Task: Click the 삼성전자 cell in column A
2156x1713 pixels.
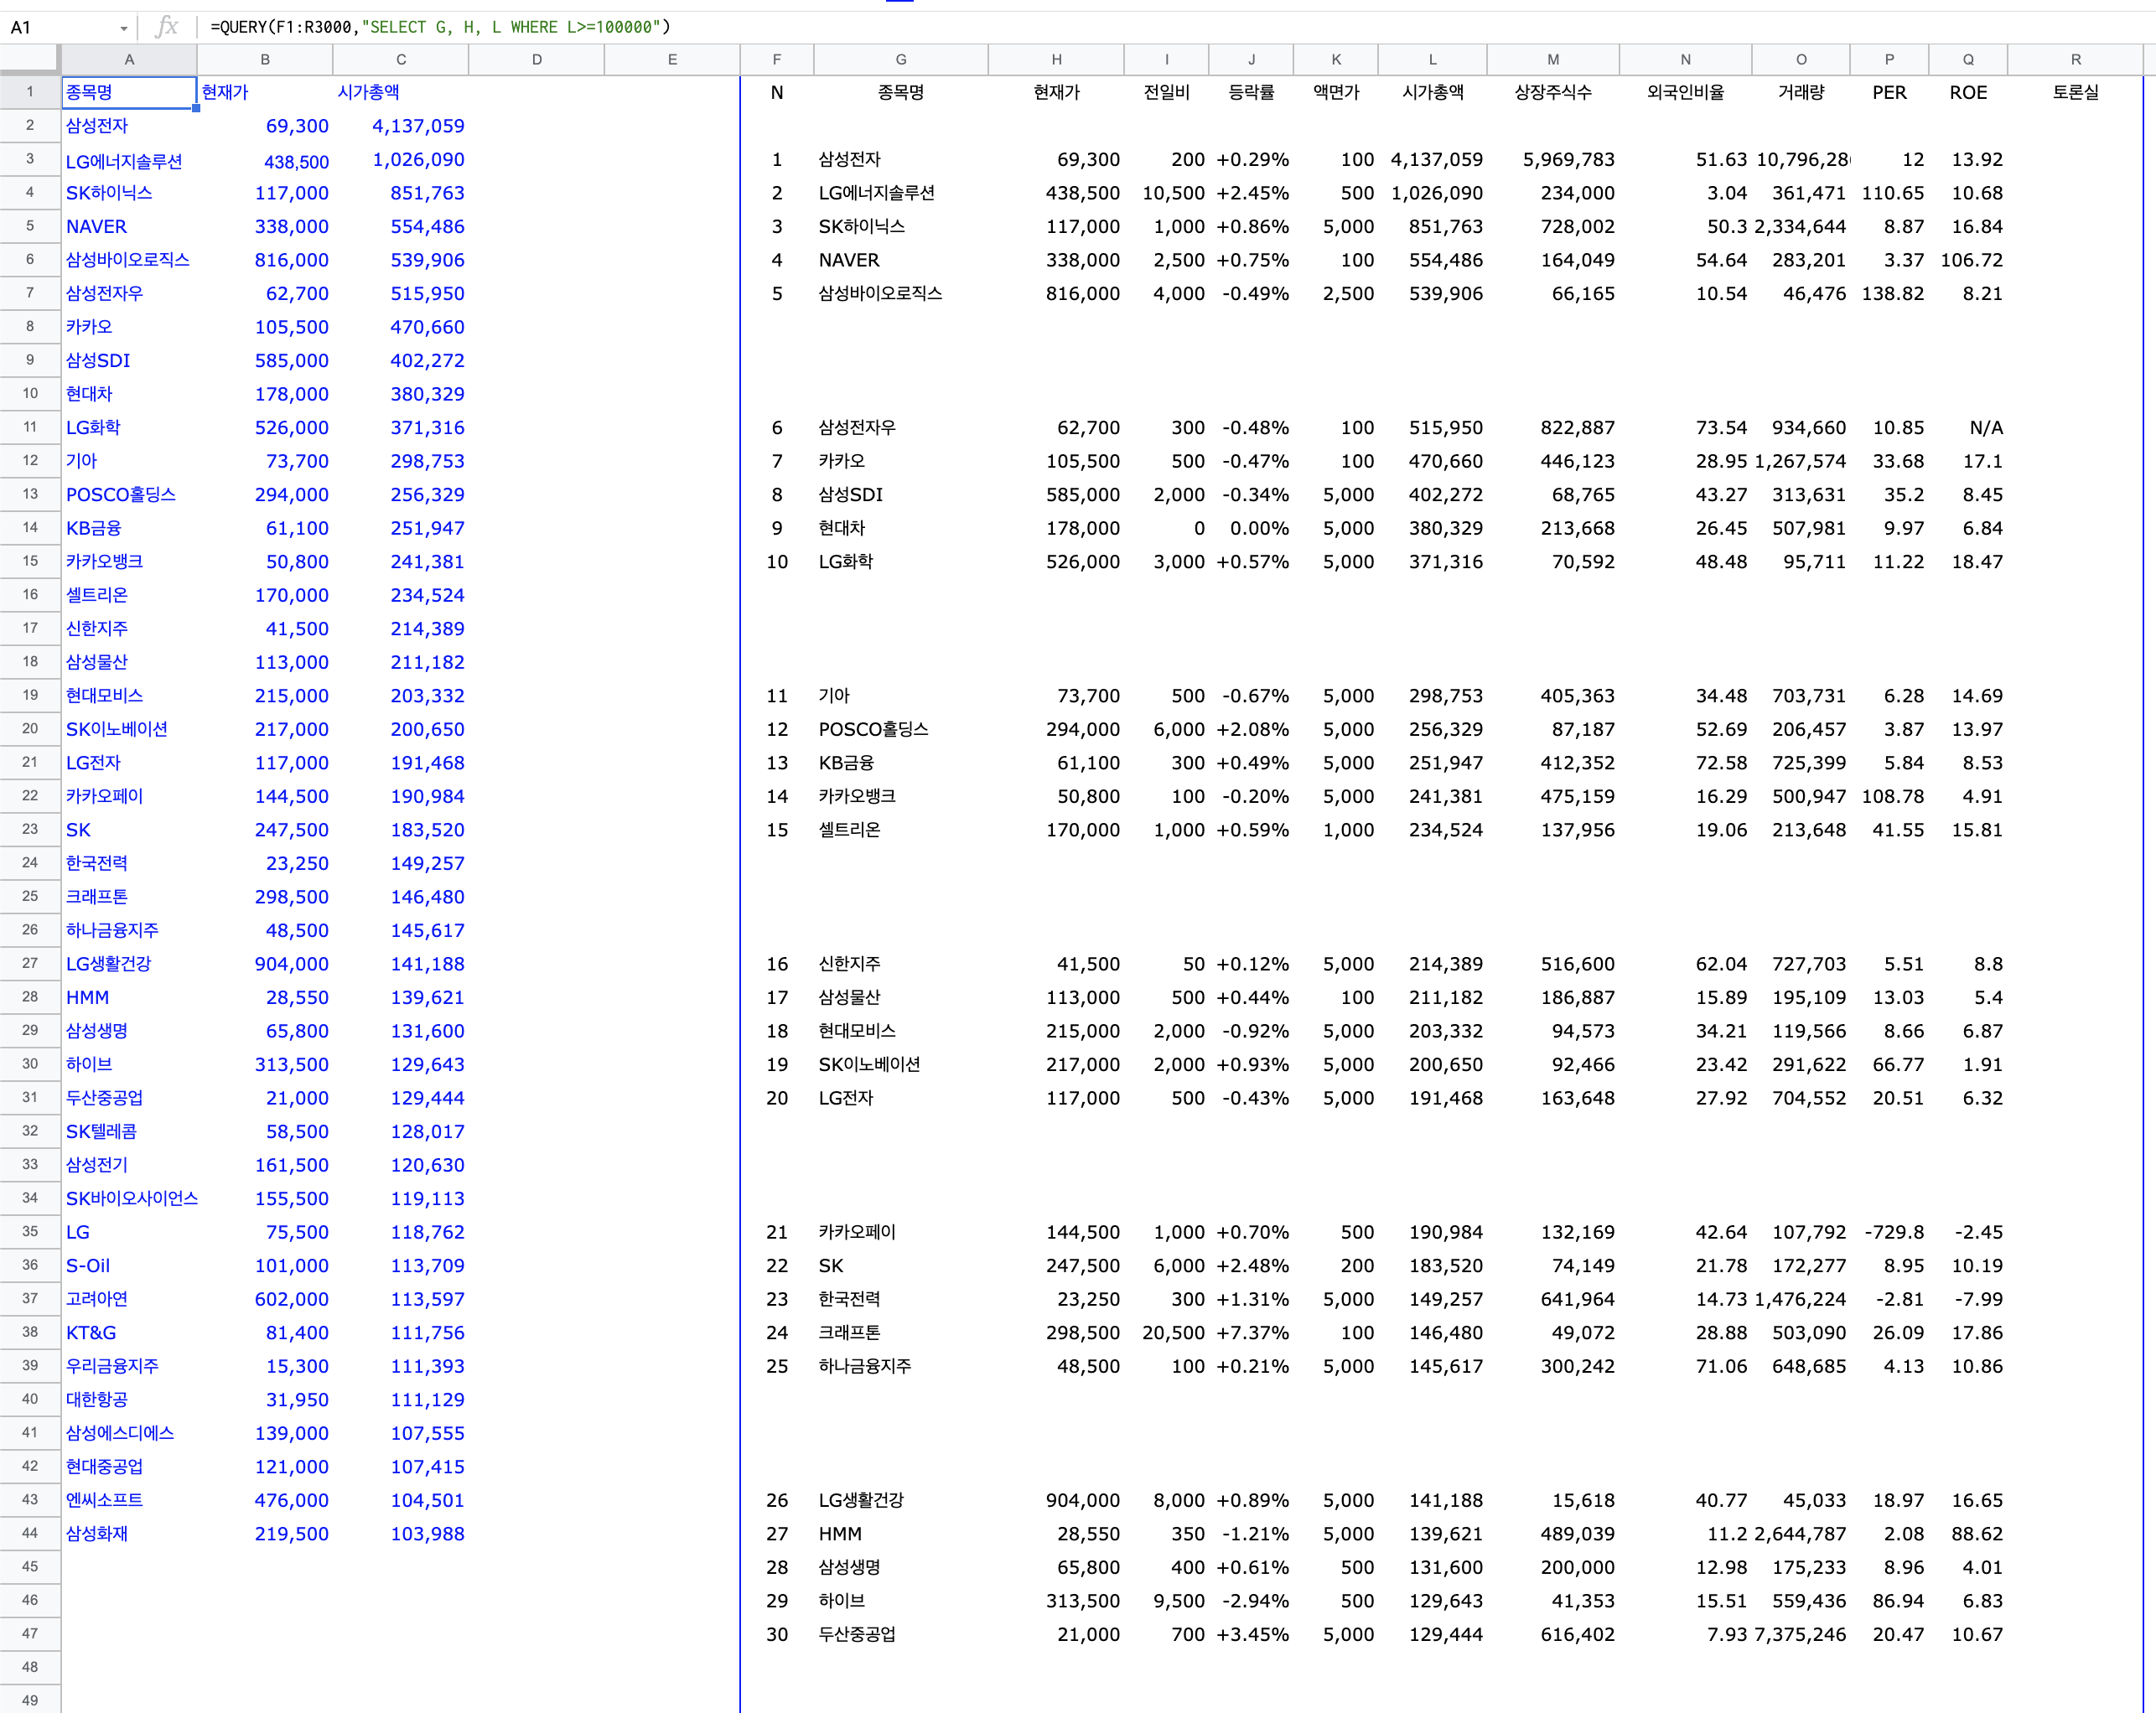Action: tap(97, 126)
